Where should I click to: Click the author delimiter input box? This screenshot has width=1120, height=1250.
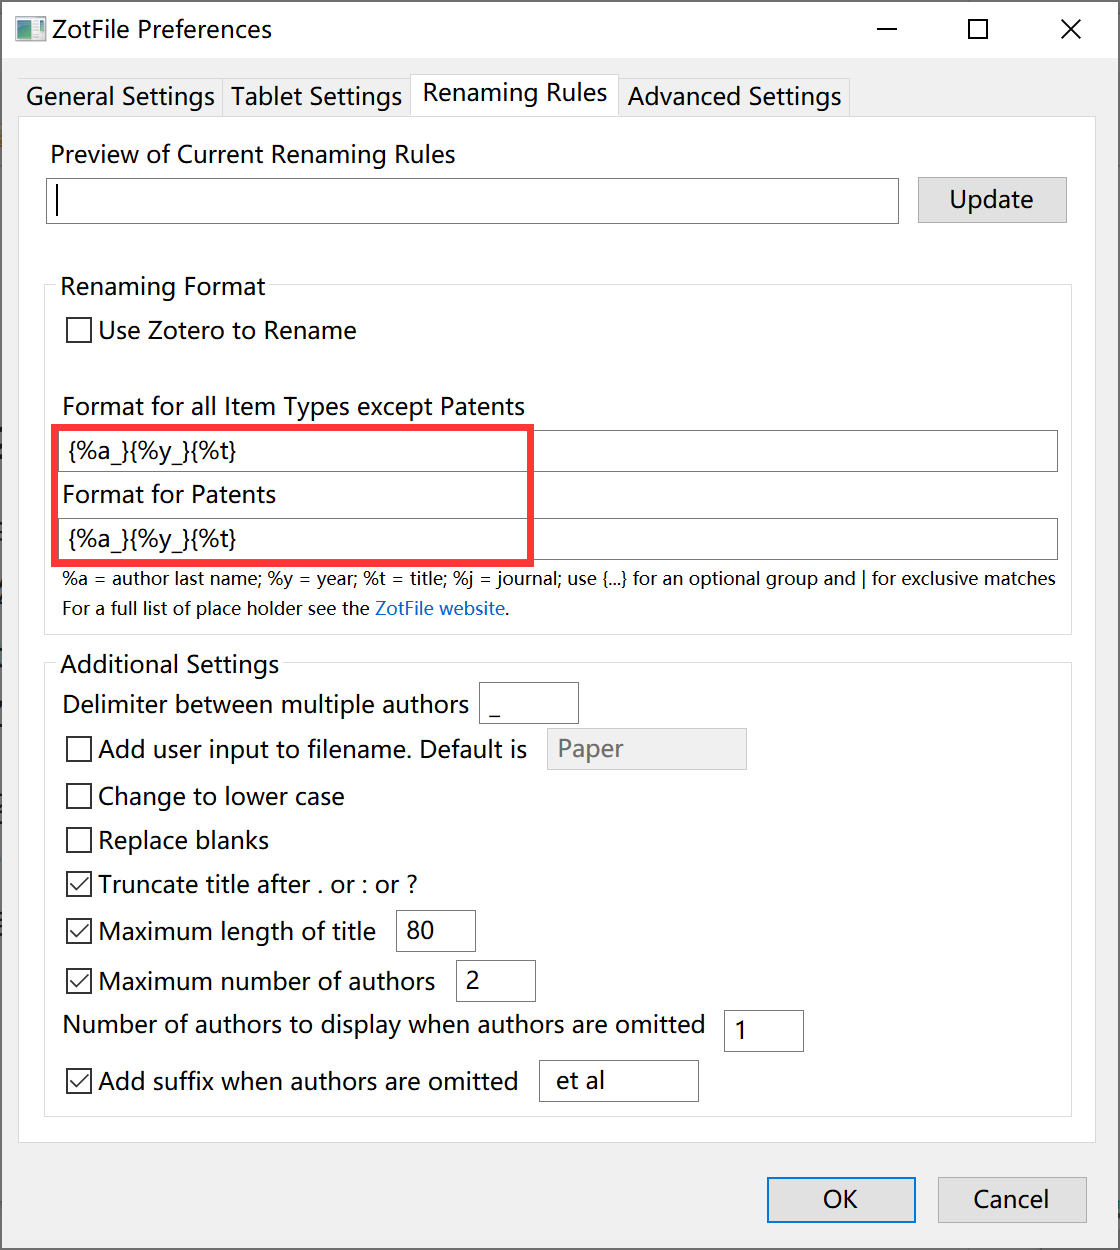pos(529,704)
